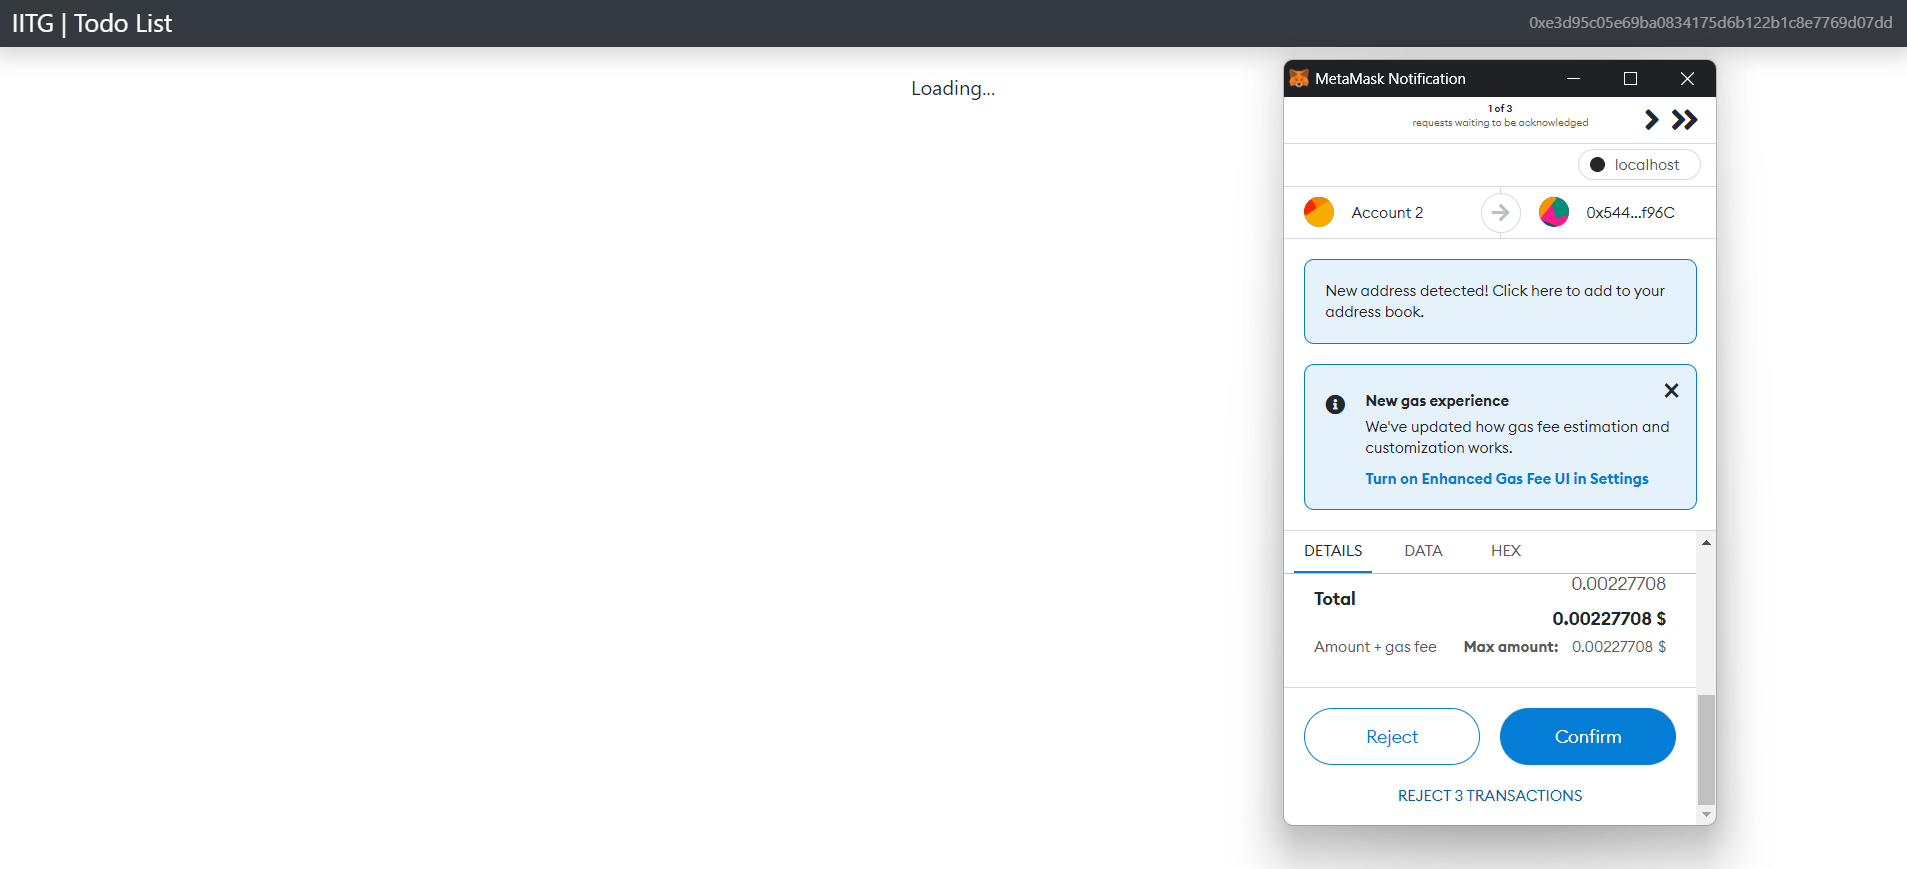
Task: Minimize the MetaMask Notification window
Action: pyautogui.click(x=1573, y=78)
